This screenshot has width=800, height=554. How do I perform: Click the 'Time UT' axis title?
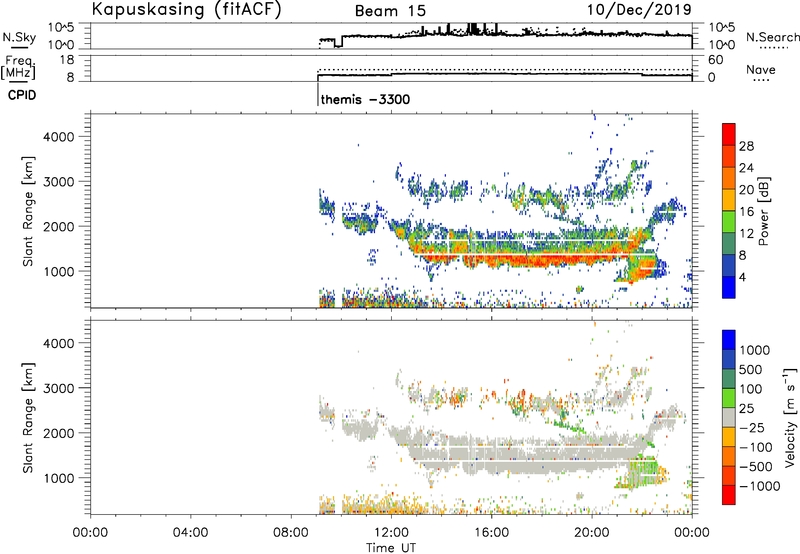pos(391,548)
